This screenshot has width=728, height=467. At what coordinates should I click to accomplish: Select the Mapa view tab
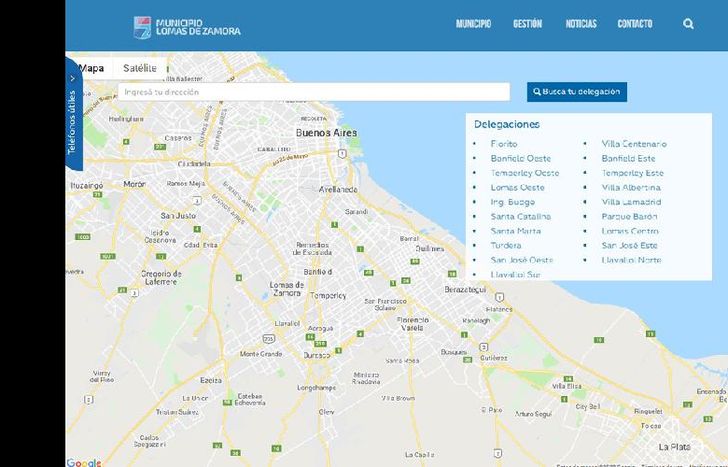92,68
